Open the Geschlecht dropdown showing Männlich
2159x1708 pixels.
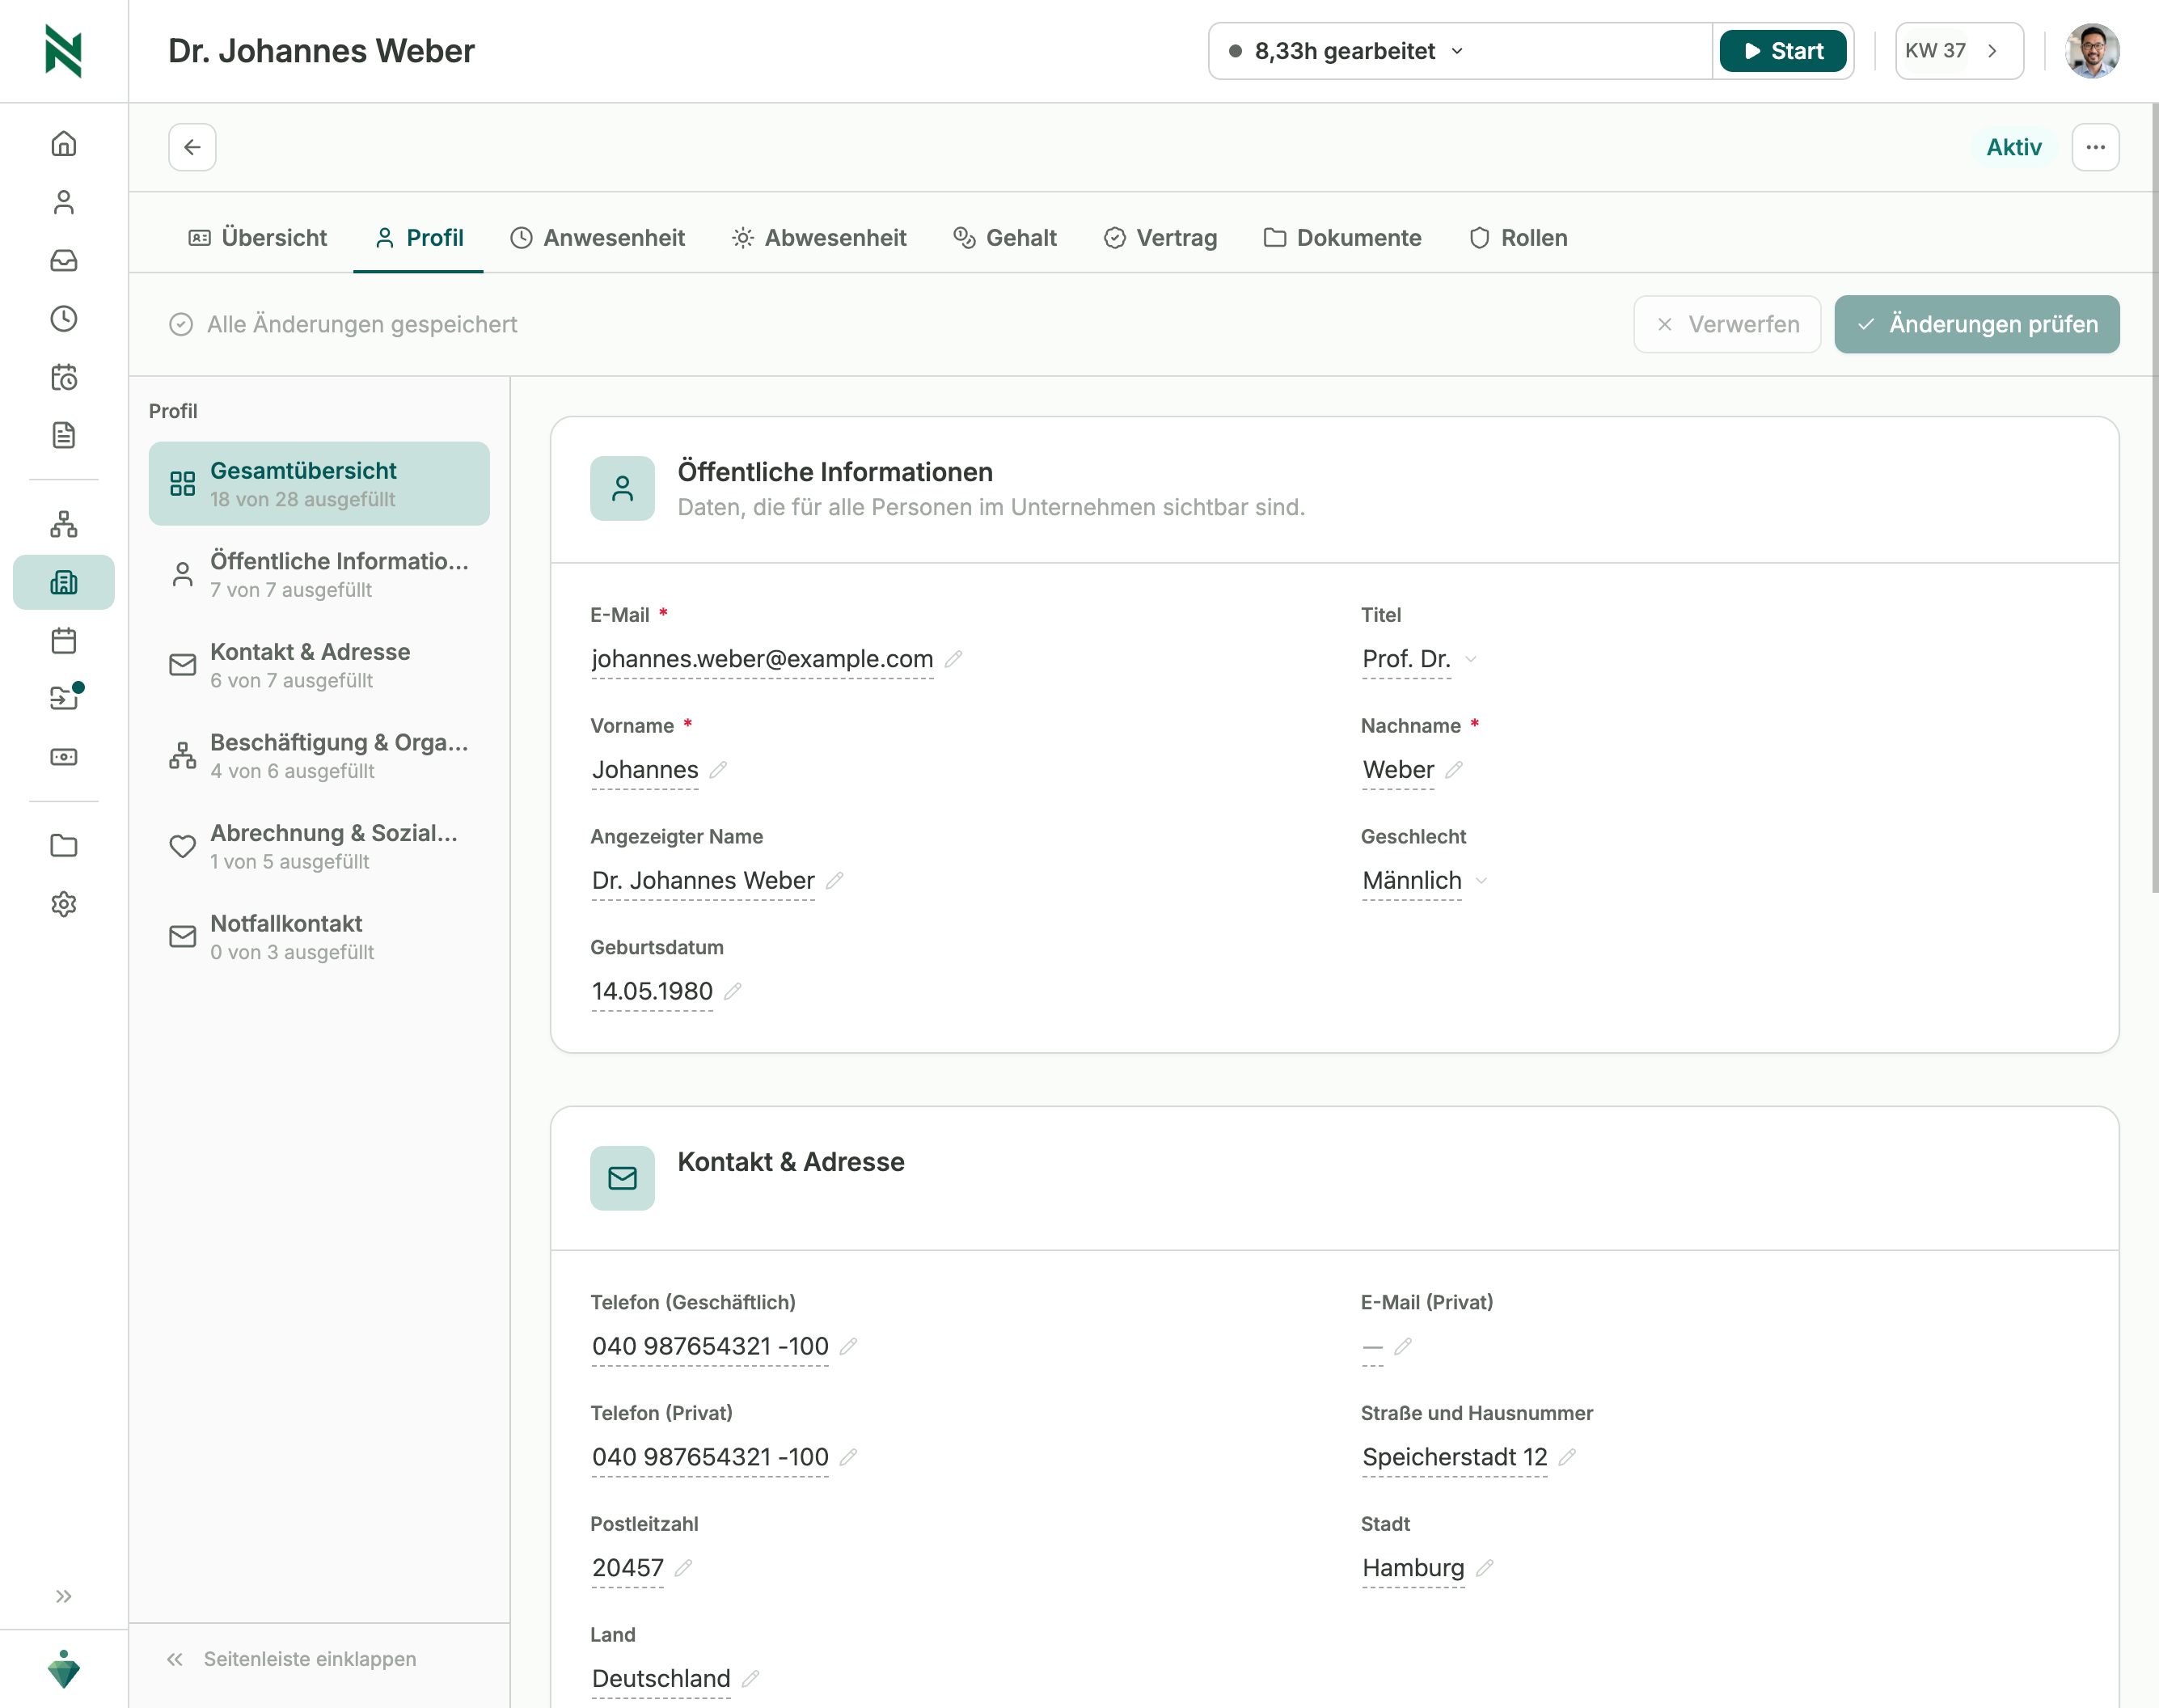click(x=1425, y=881)
